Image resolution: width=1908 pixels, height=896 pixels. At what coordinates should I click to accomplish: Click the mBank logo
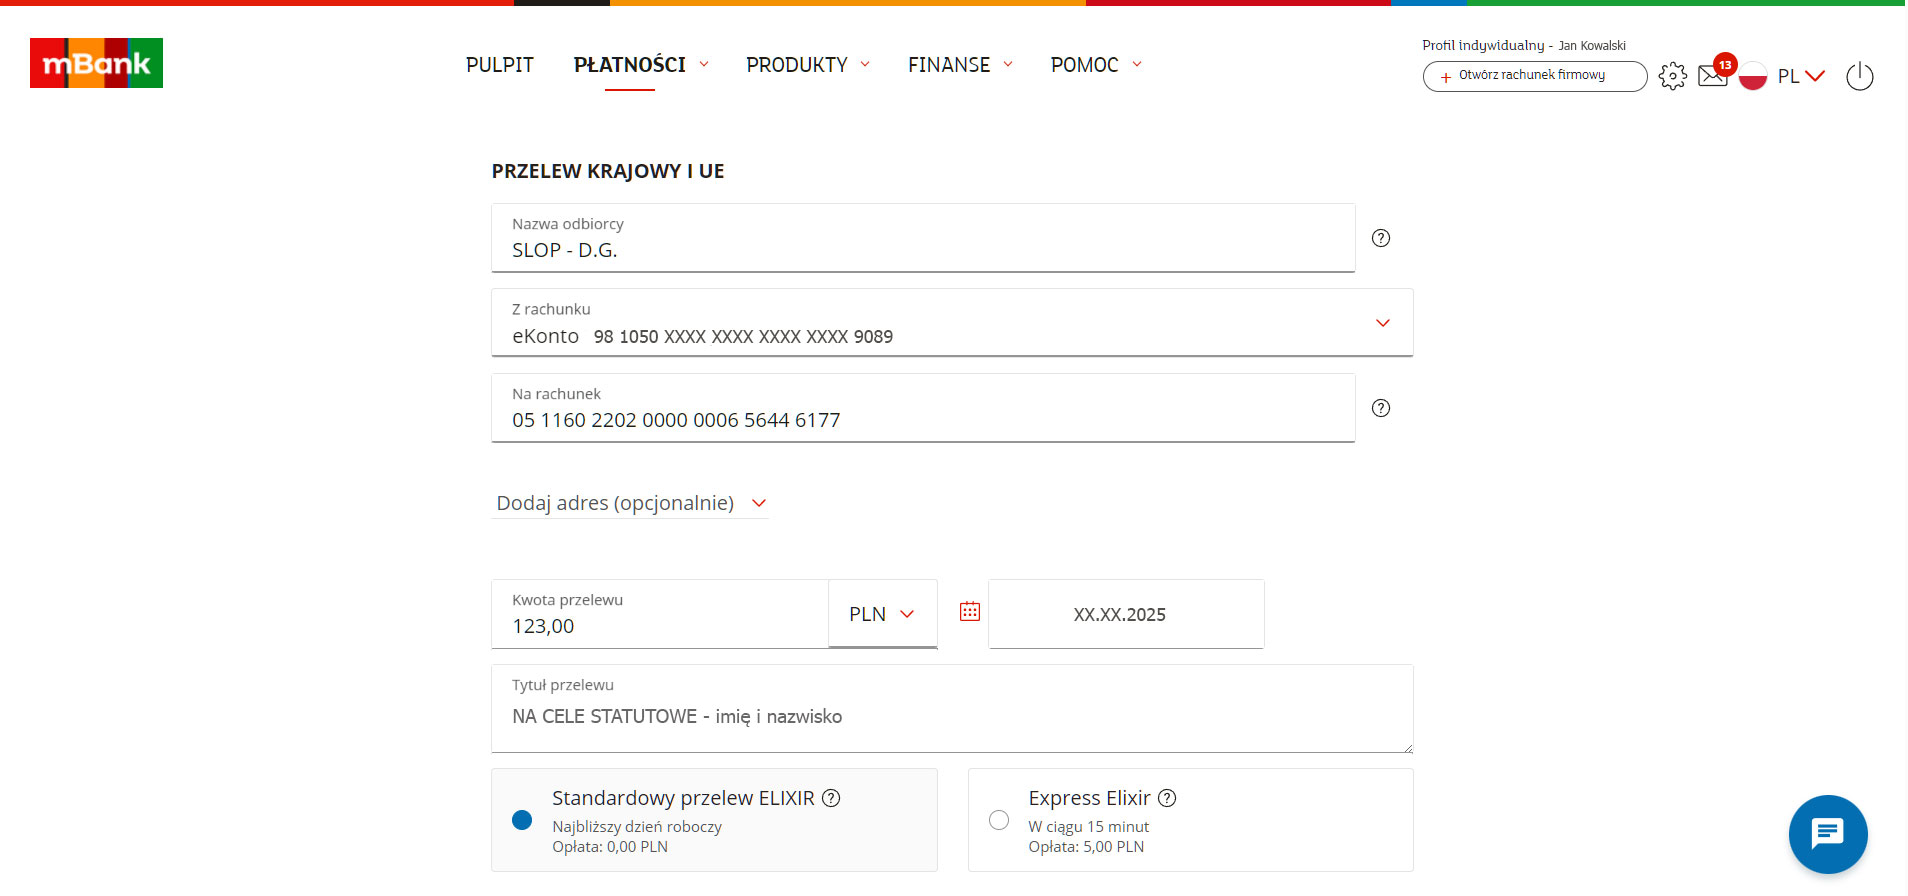click(96, 63)
